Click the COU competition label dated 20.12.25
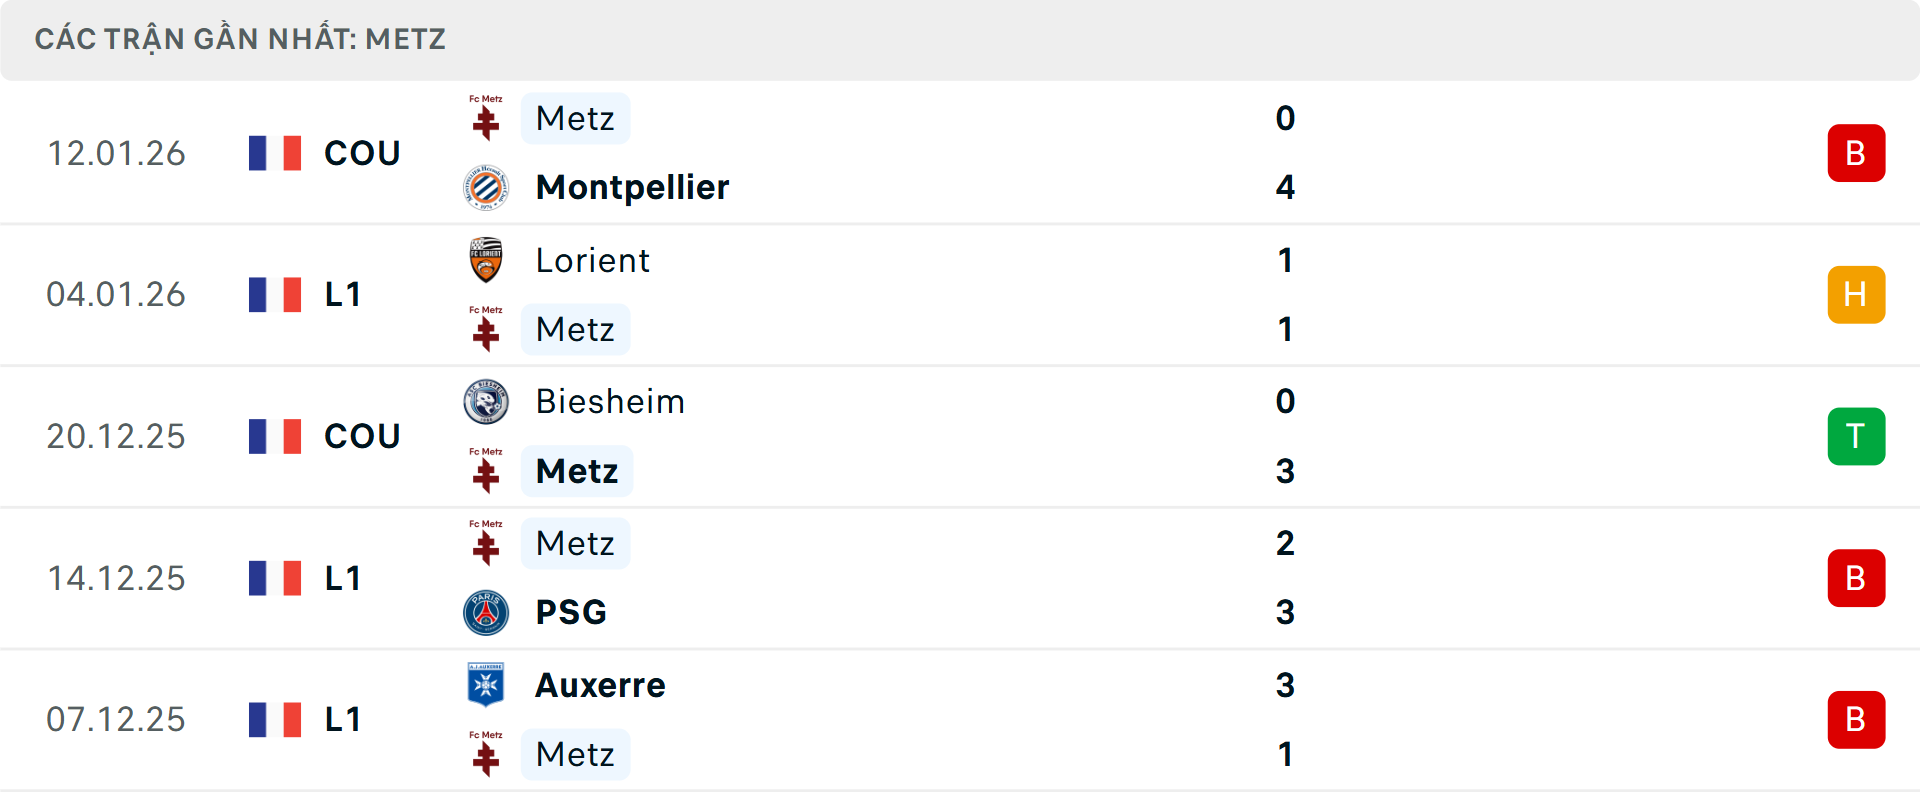Viewport: 1920px width, 792px height. [x=362, y=436]
